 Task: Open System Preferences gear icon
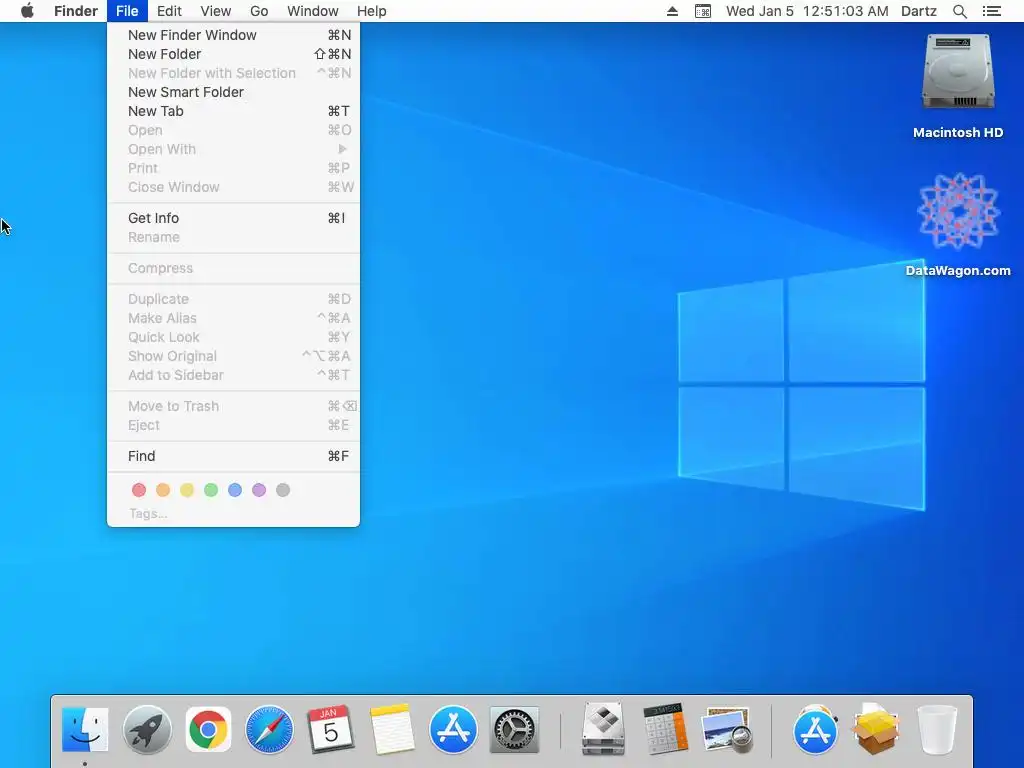(x=514, y=729)
